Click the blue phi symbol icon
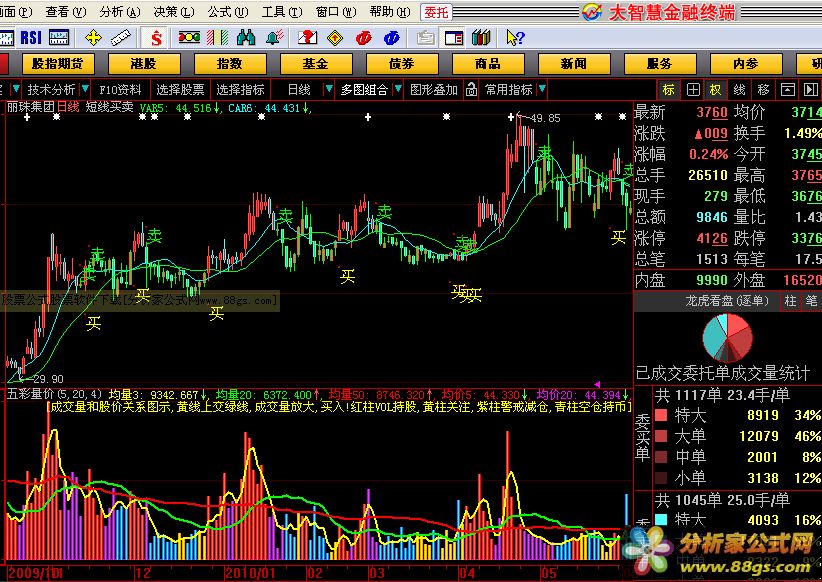This screenshot has height=582, width=822. point(392,37)
